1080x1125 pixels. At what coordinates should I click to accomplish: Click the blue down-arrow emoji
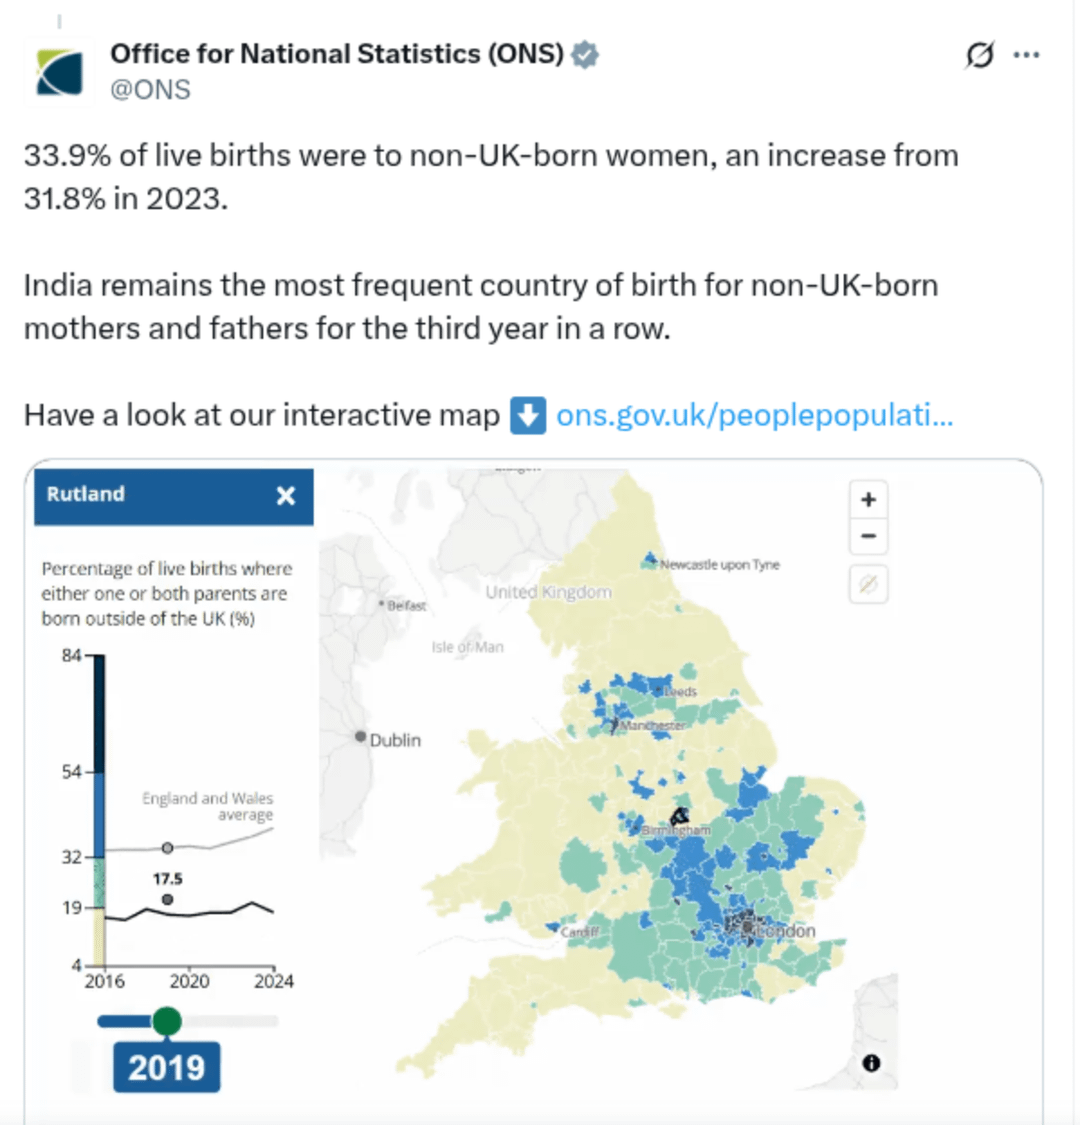(528, 415)
